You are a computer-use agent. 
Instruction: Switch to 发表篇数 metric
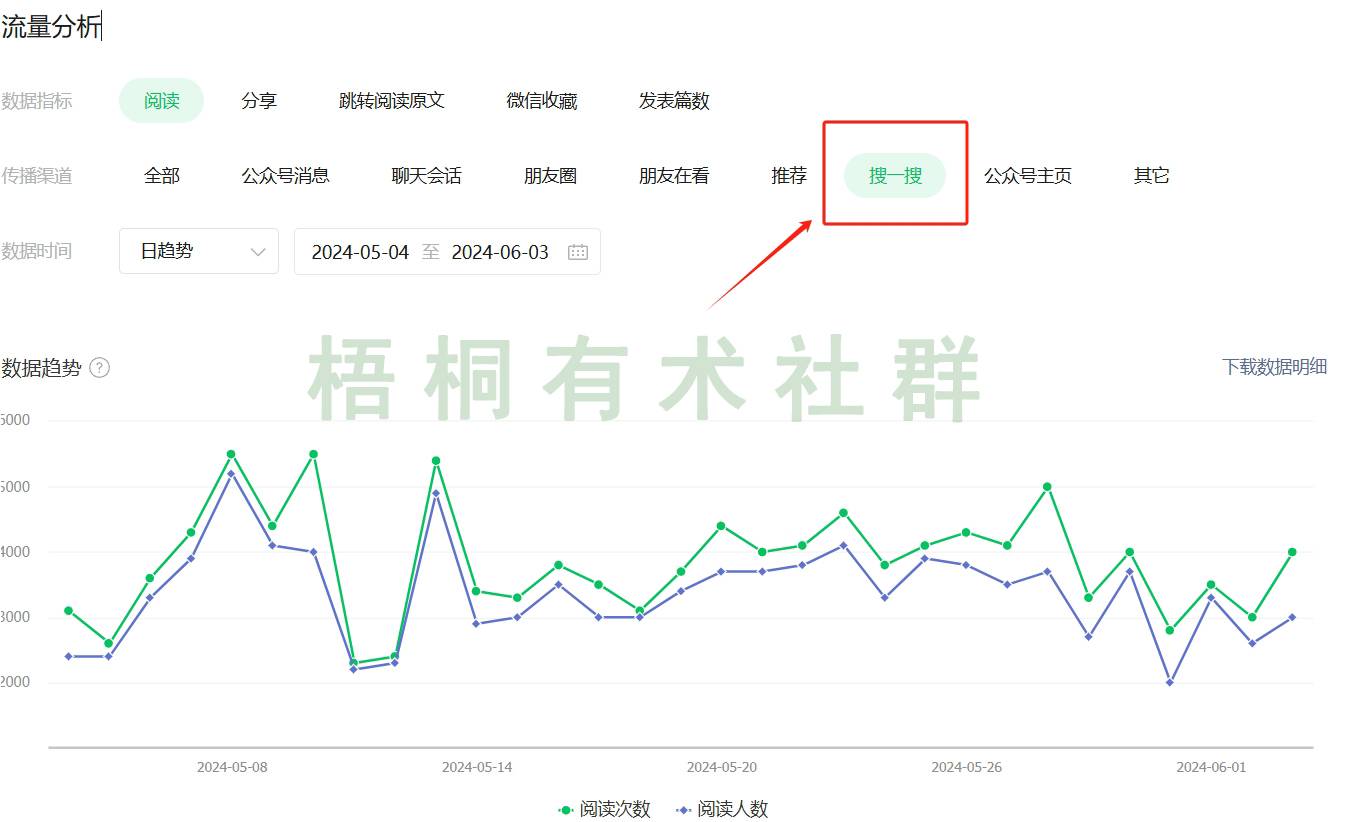click(674, 100)
